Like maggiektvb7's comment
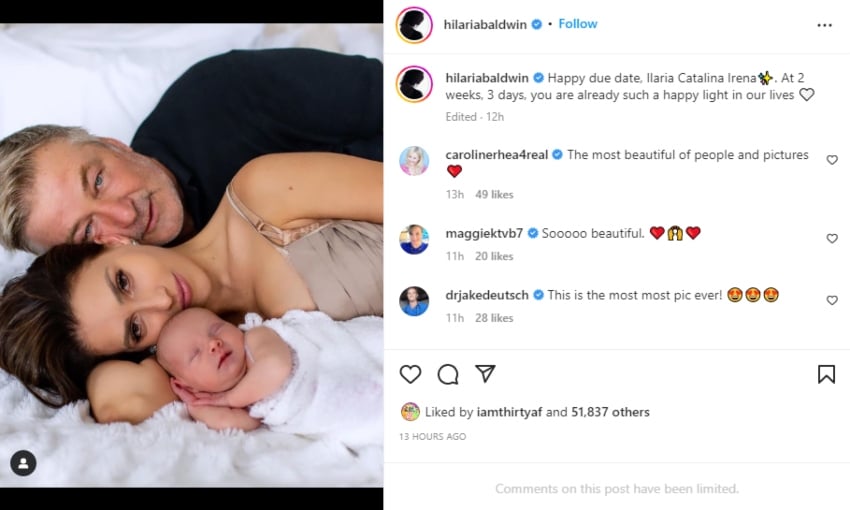850x510 pixels. [x=832, y=239]
